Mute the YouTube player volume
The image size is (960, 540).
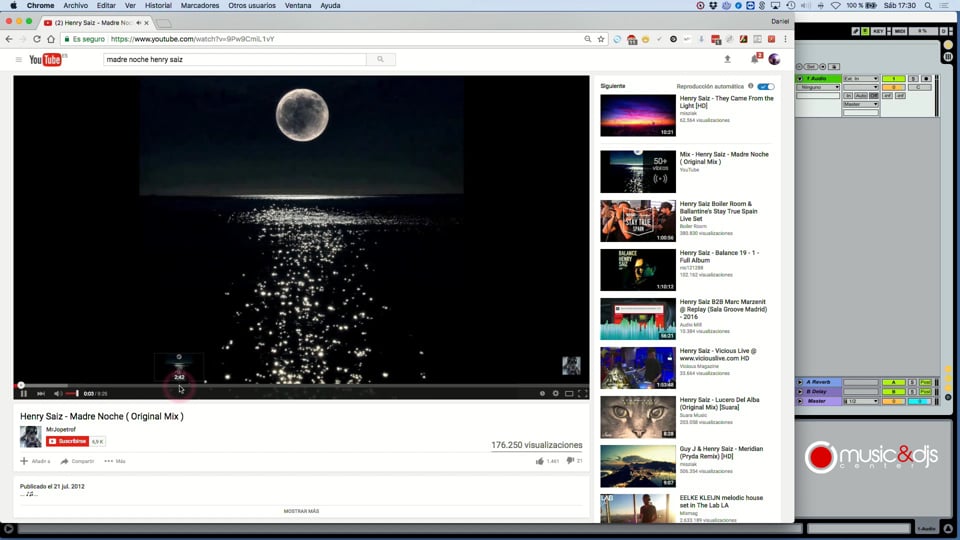click(58, 394)
